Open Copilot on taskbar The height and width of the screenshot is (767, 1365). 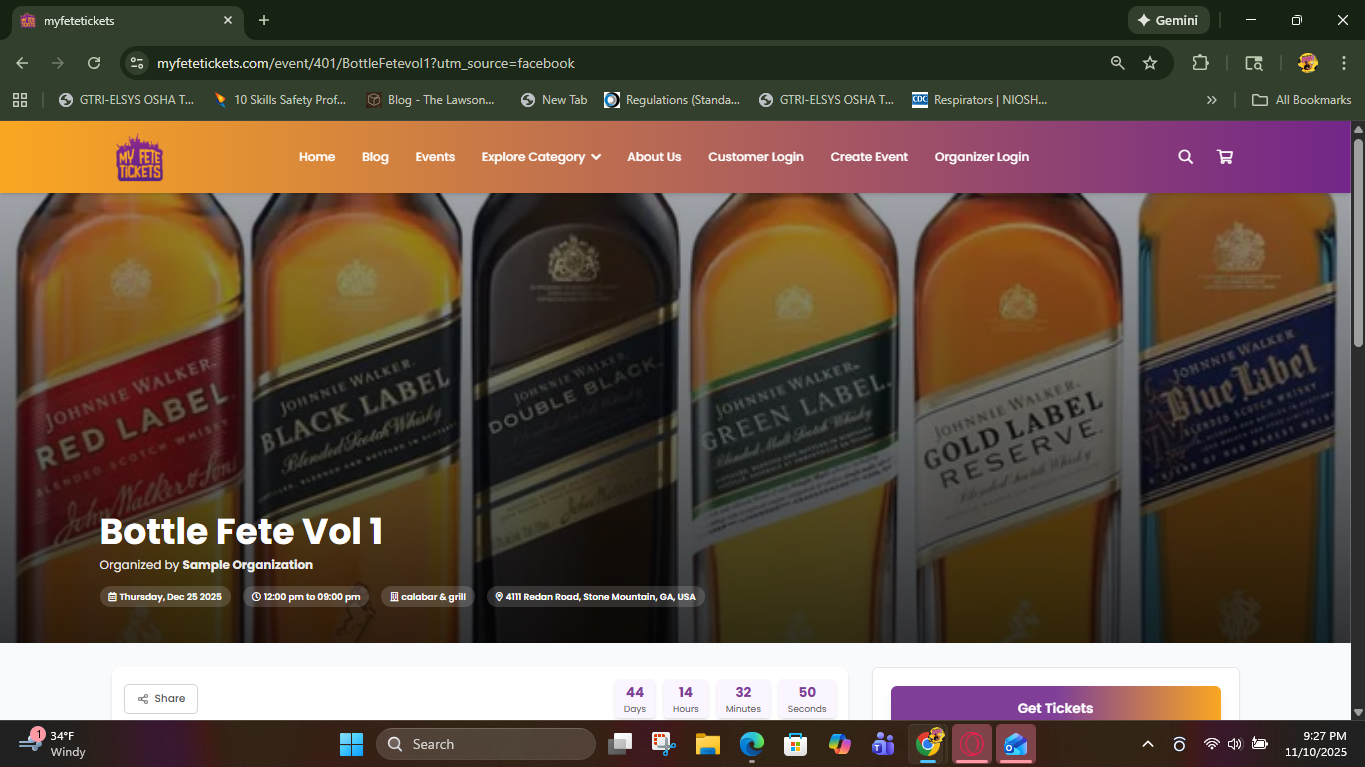pos(839,744)
